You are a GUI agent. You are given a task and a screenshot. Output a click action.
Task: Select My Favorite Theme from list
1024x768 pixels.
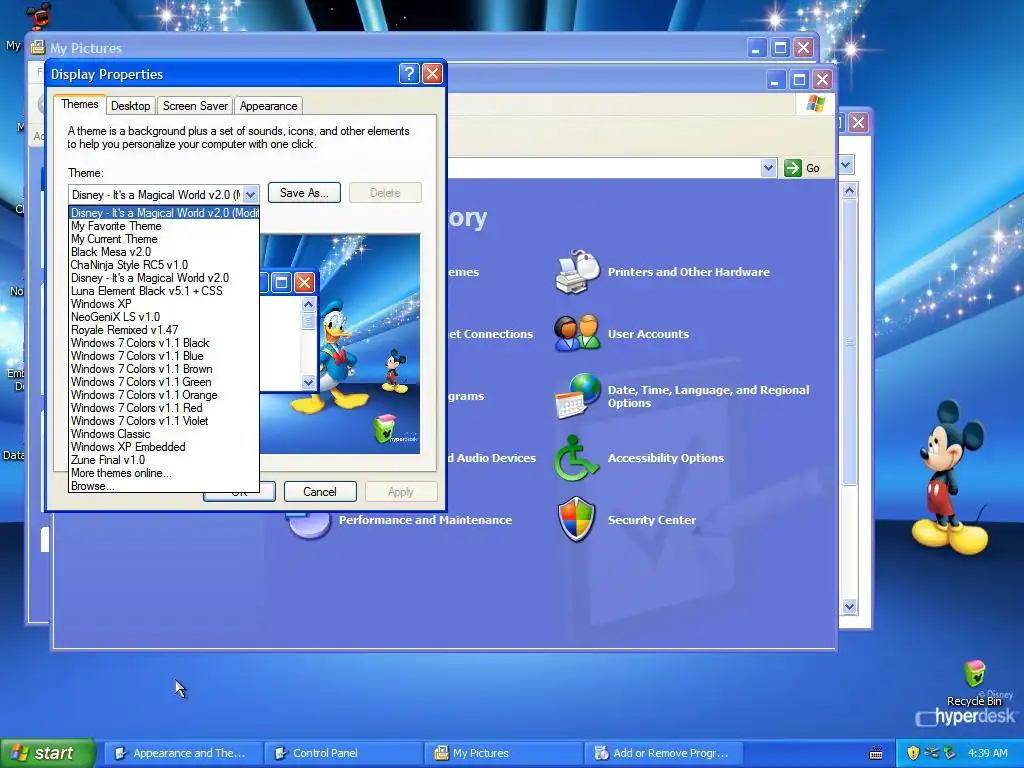164,226
